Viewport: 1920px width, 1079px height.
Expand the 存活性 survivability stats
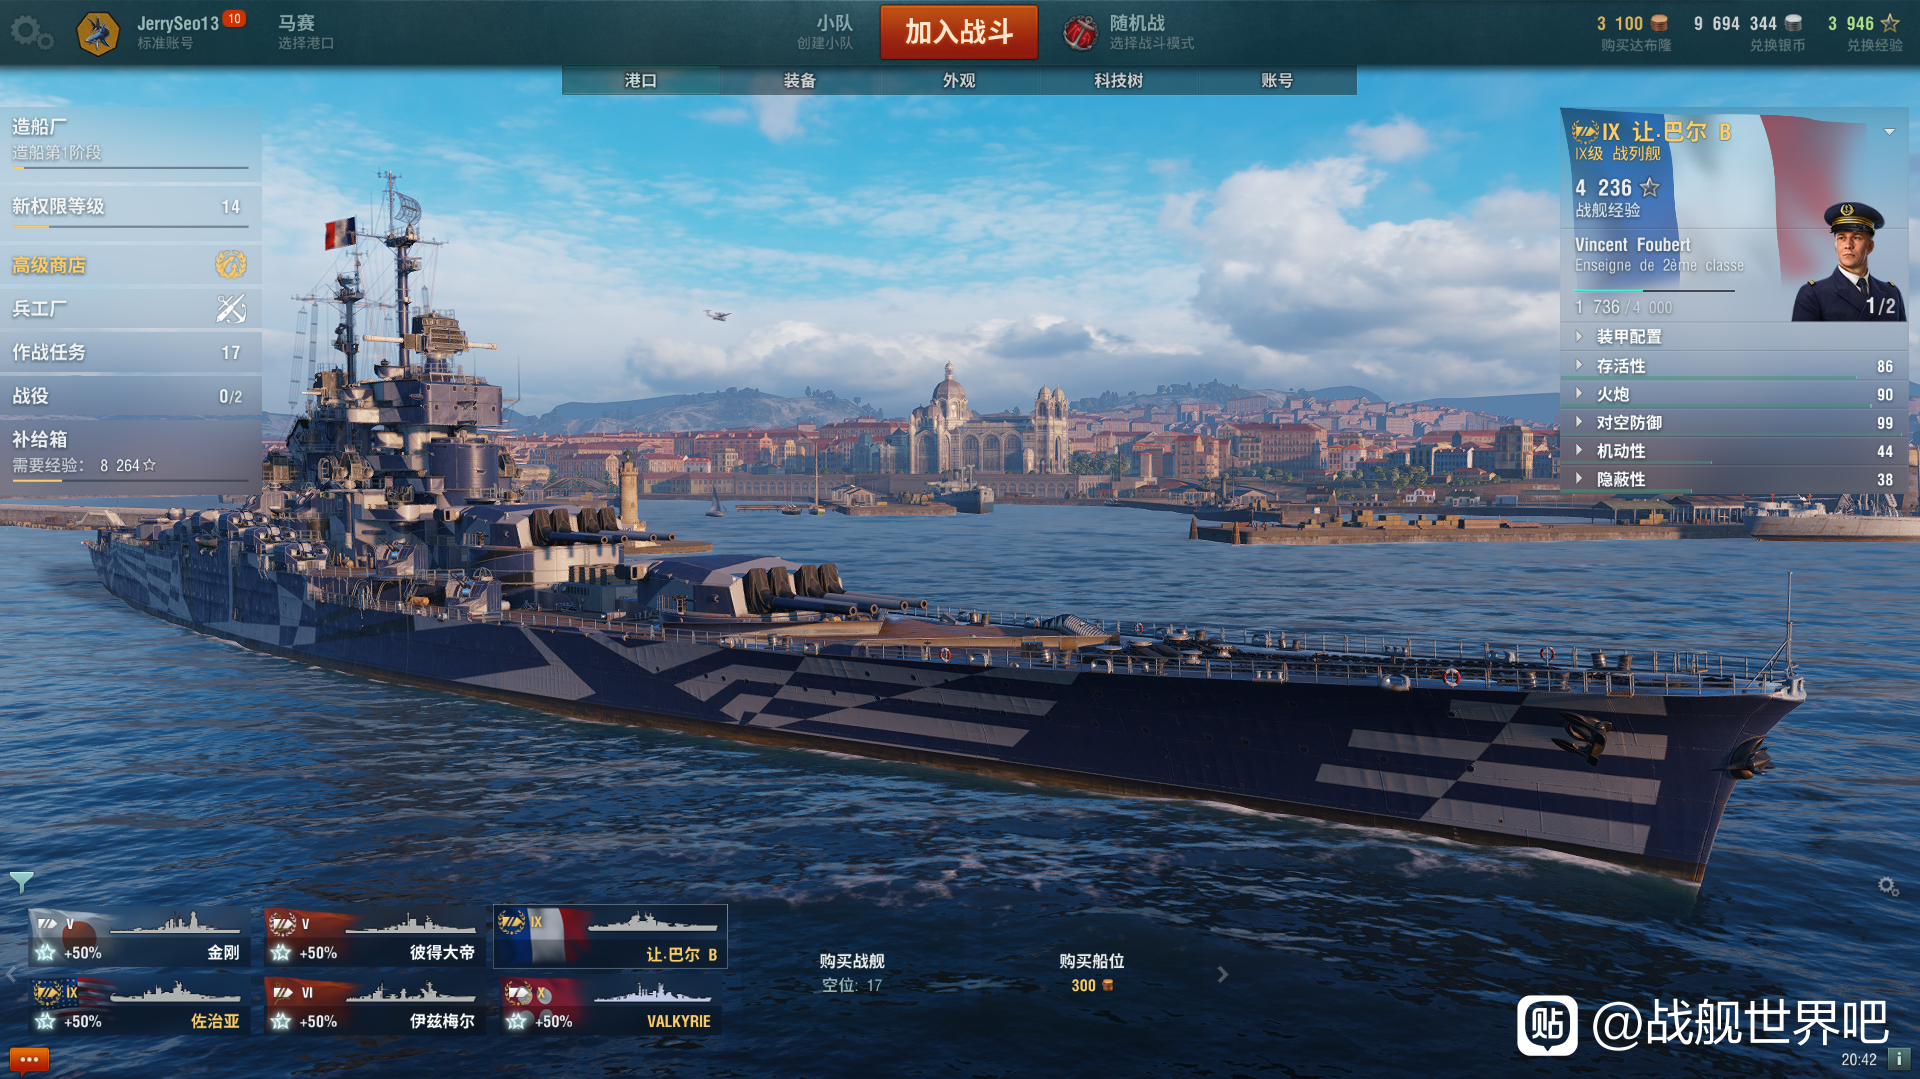1734,366
